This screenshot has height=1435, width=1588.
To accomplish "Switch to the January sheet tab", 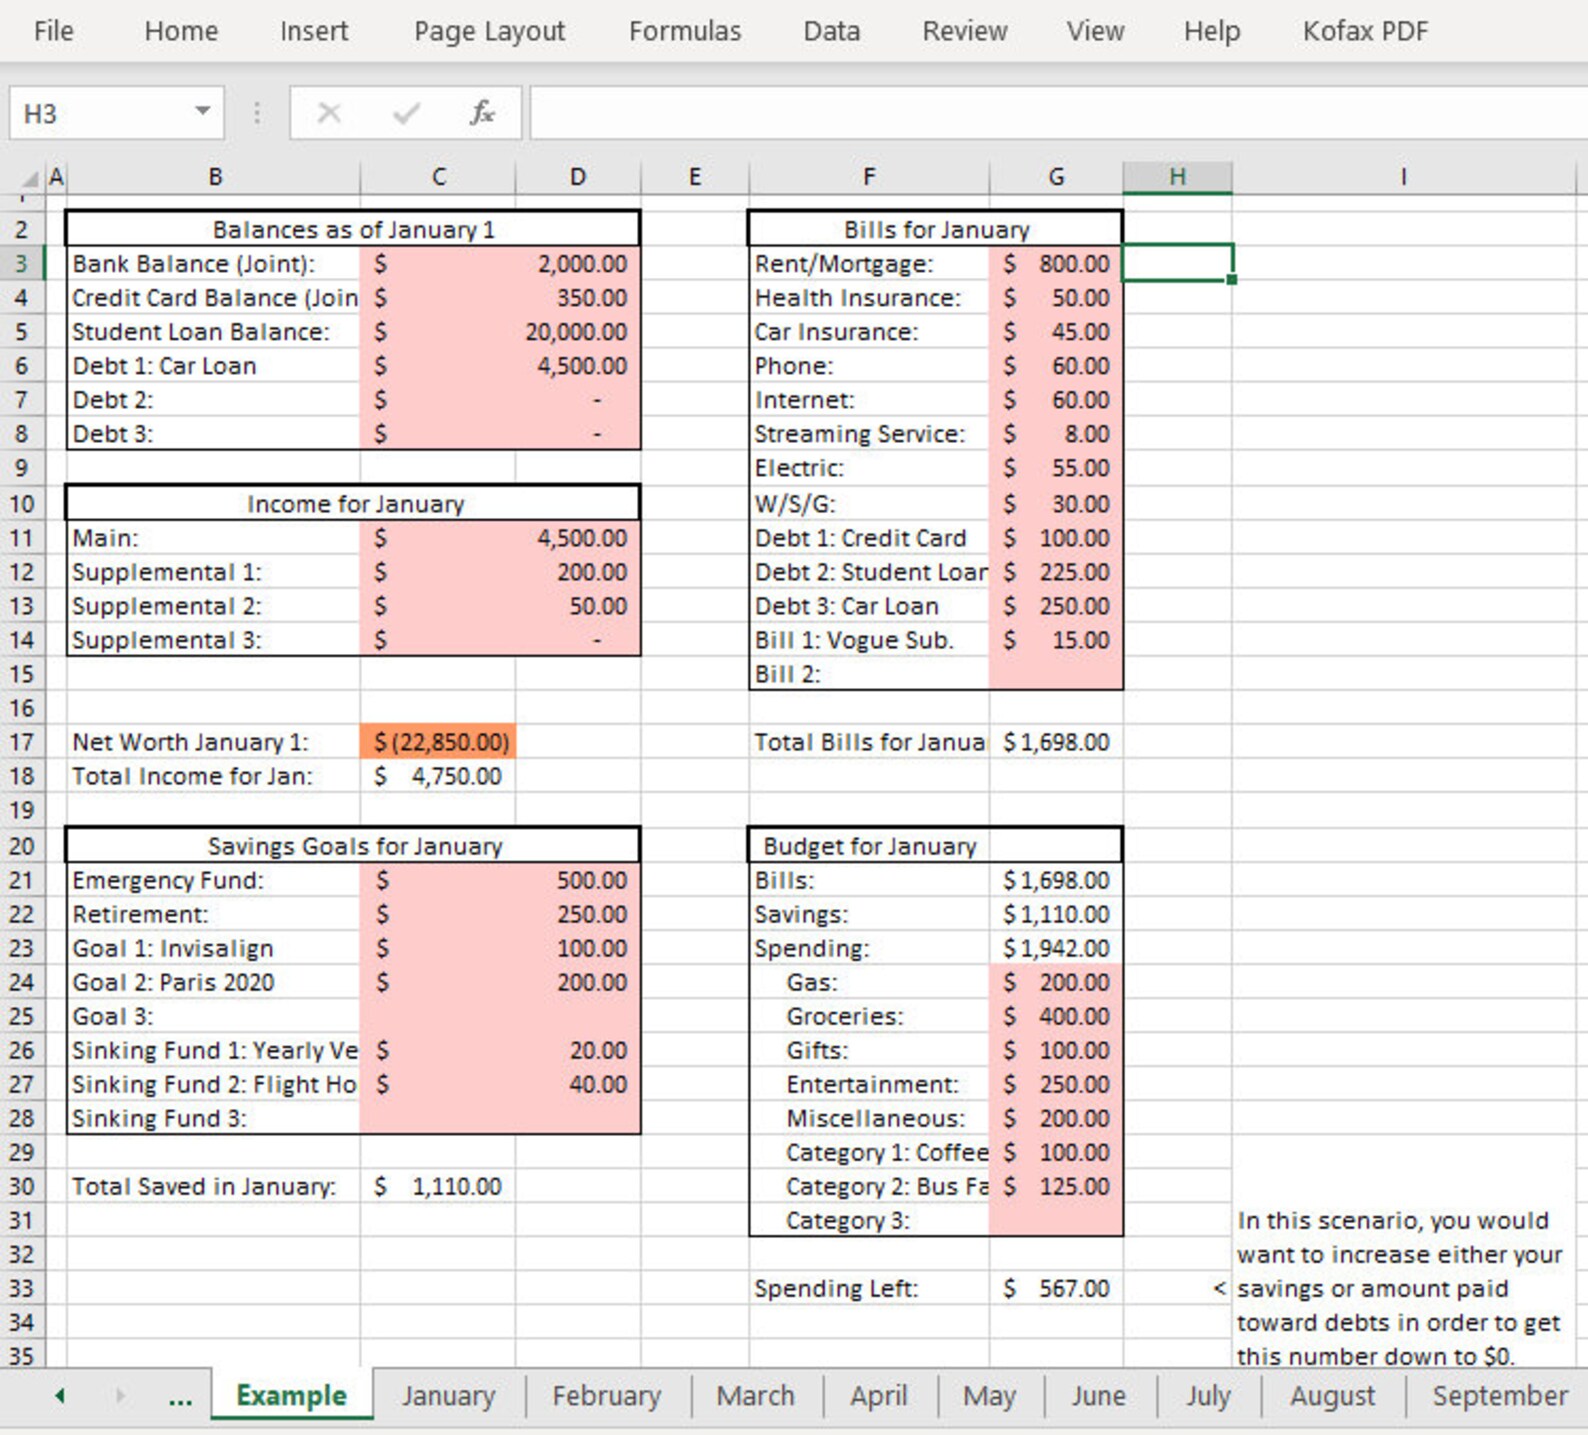I will pyautogui.click(x=449, y=1395).
